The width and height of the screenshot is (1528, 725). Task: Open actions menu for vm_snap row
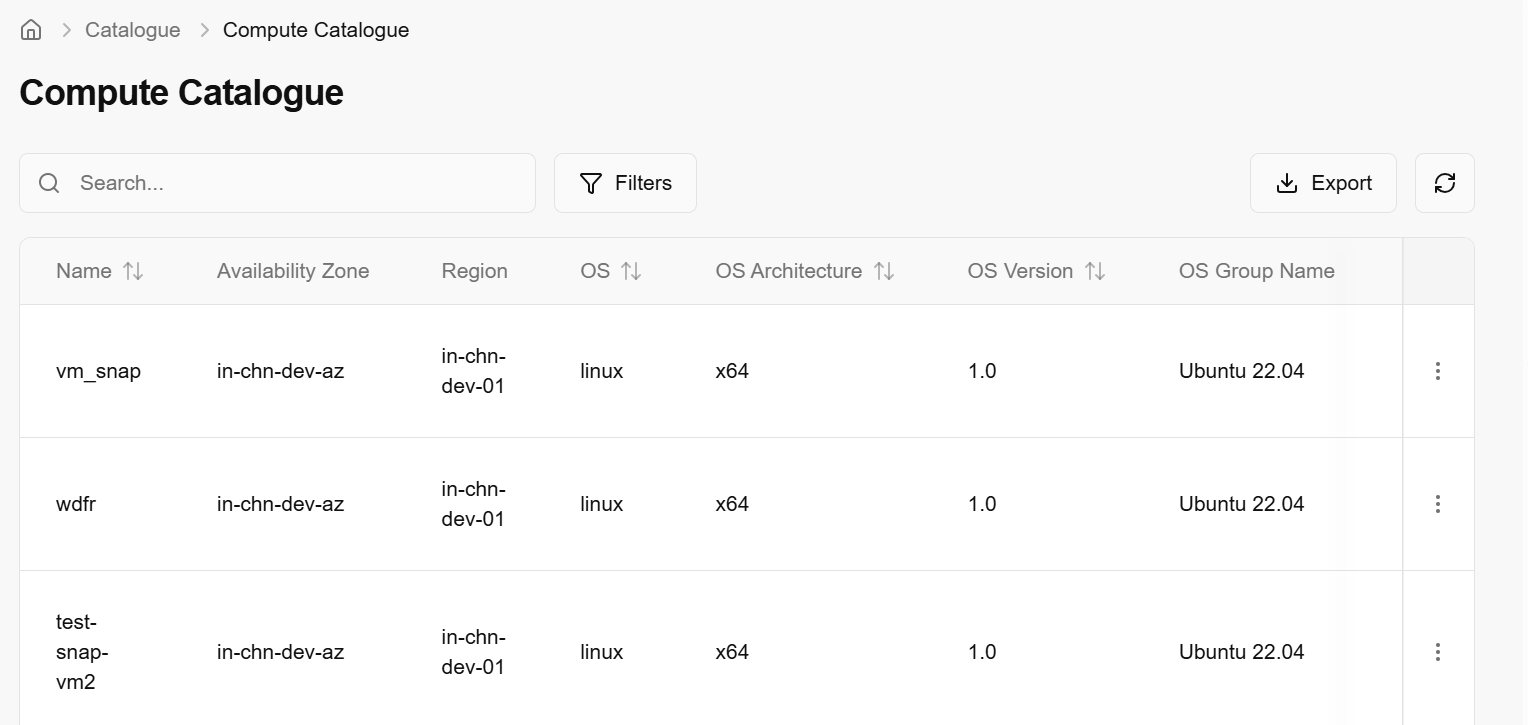pos(1437,371)
